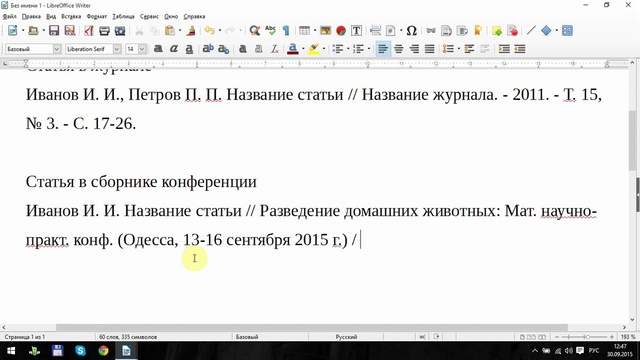The width and height of the screenshot is (640, 360).
Task: Open the paragraph style dropdown 'Базовый'
Action: [x=57, y=49]
